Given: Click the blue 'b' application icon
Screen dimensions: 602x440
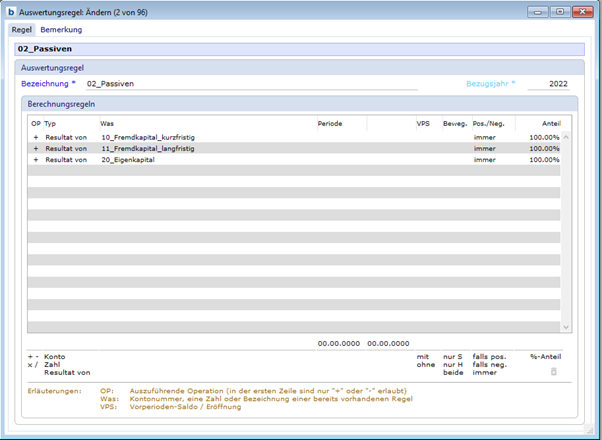Looking at the screenshot, I should point(11,12).
